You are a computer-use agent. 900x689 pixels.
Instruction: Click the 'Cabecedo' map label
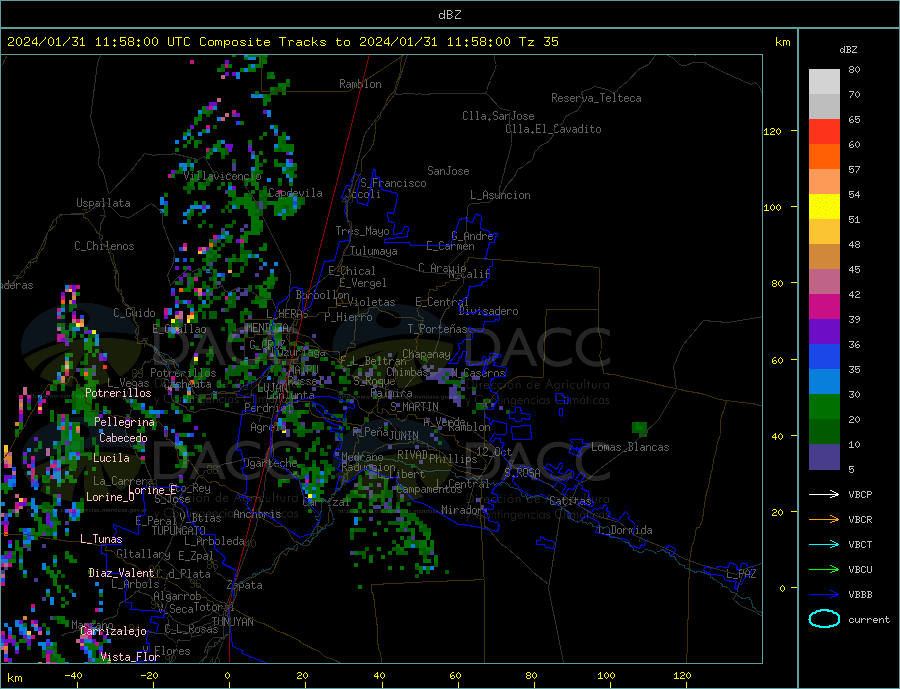(x=123, y=438)
